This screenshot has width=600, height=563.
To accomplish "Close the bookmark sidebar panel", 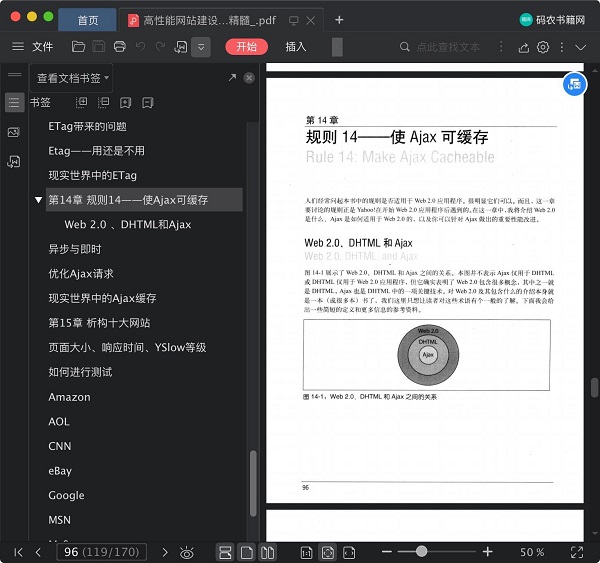I will pos(249,77).
